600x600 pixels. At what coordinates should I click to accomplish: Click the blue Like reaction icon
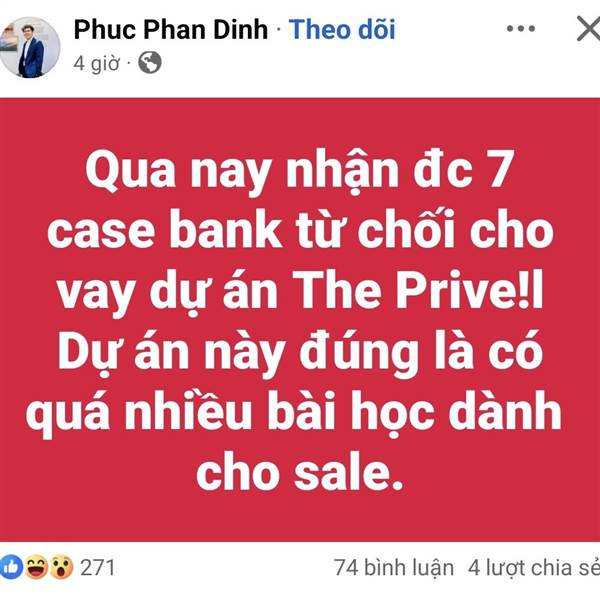[11, 567]
